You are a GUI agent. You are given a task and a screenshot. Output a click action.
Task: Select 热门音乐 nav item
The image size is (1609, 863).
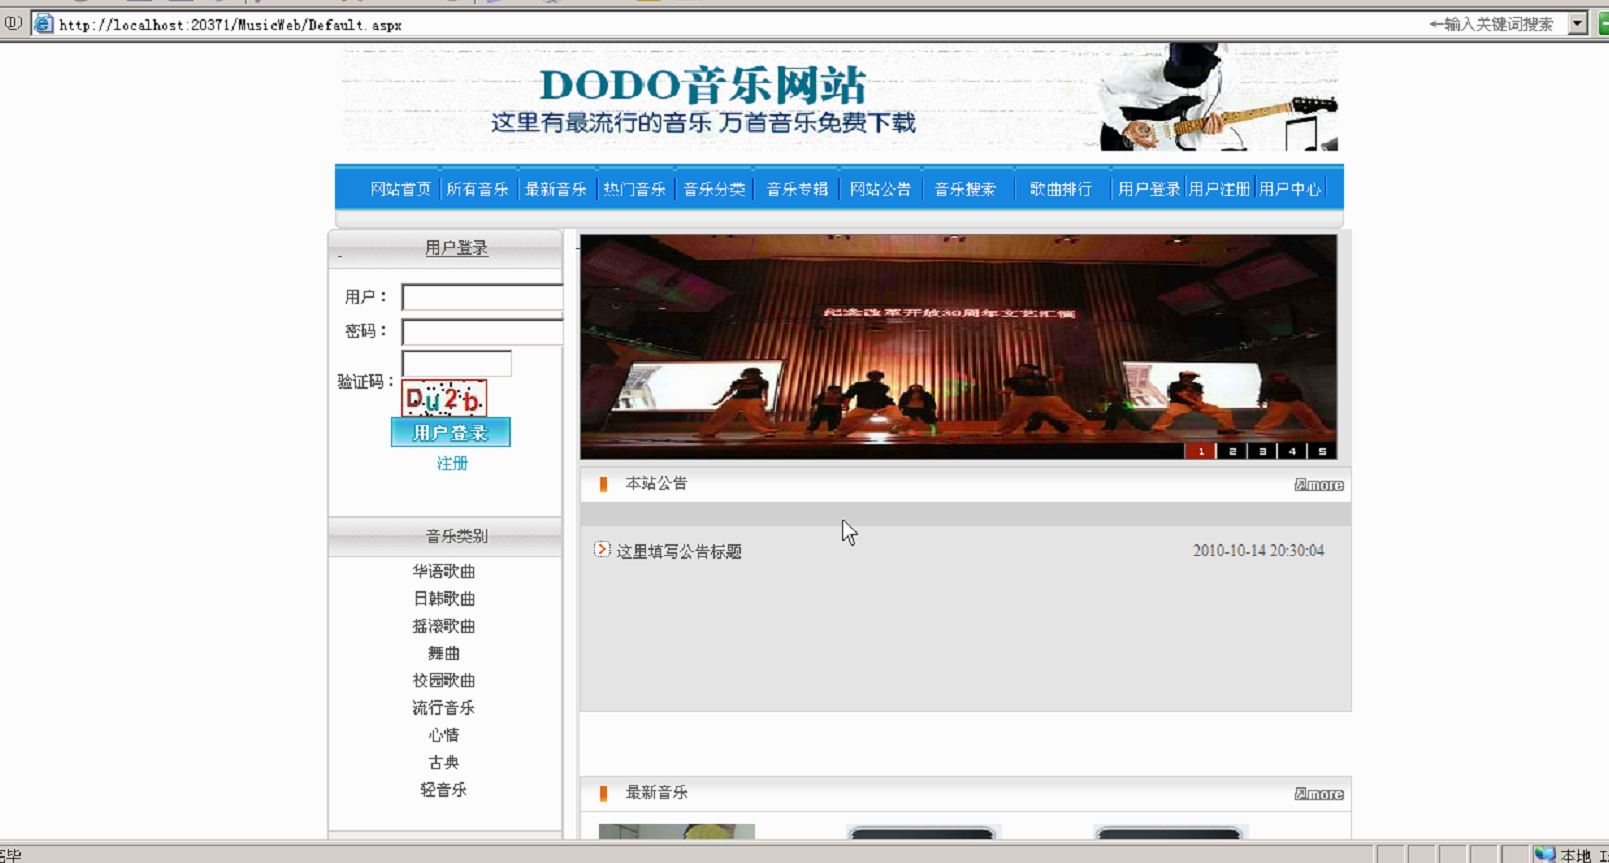click(x=634, y=189)
